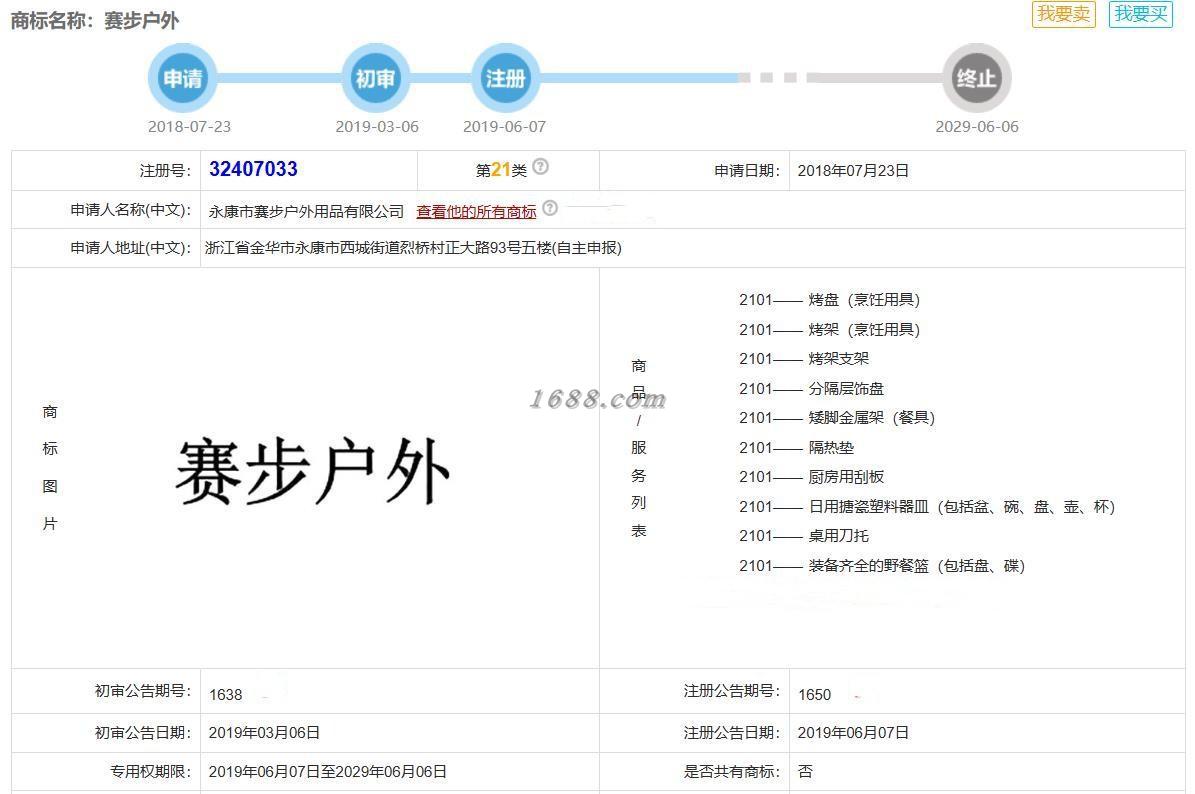1195x794 pixels.
Task: Click the 专用权期限 field label
Action: click(x=150, y=772)
